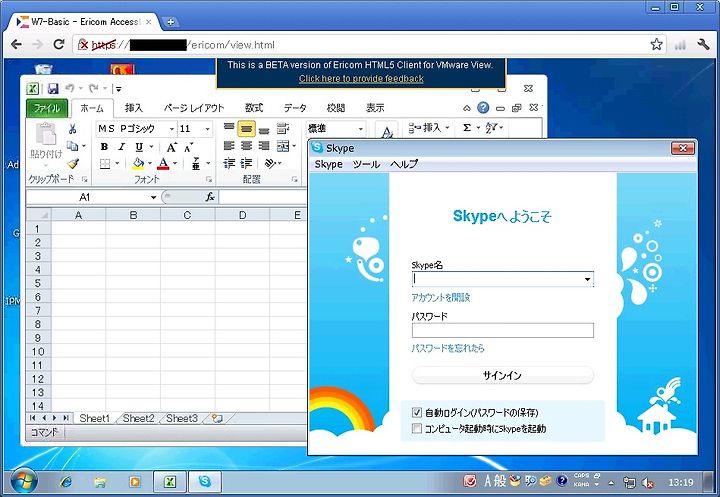Click the Increase Indent icon in Excel
The height and width of the screenshot is (497, 720).
247,163
